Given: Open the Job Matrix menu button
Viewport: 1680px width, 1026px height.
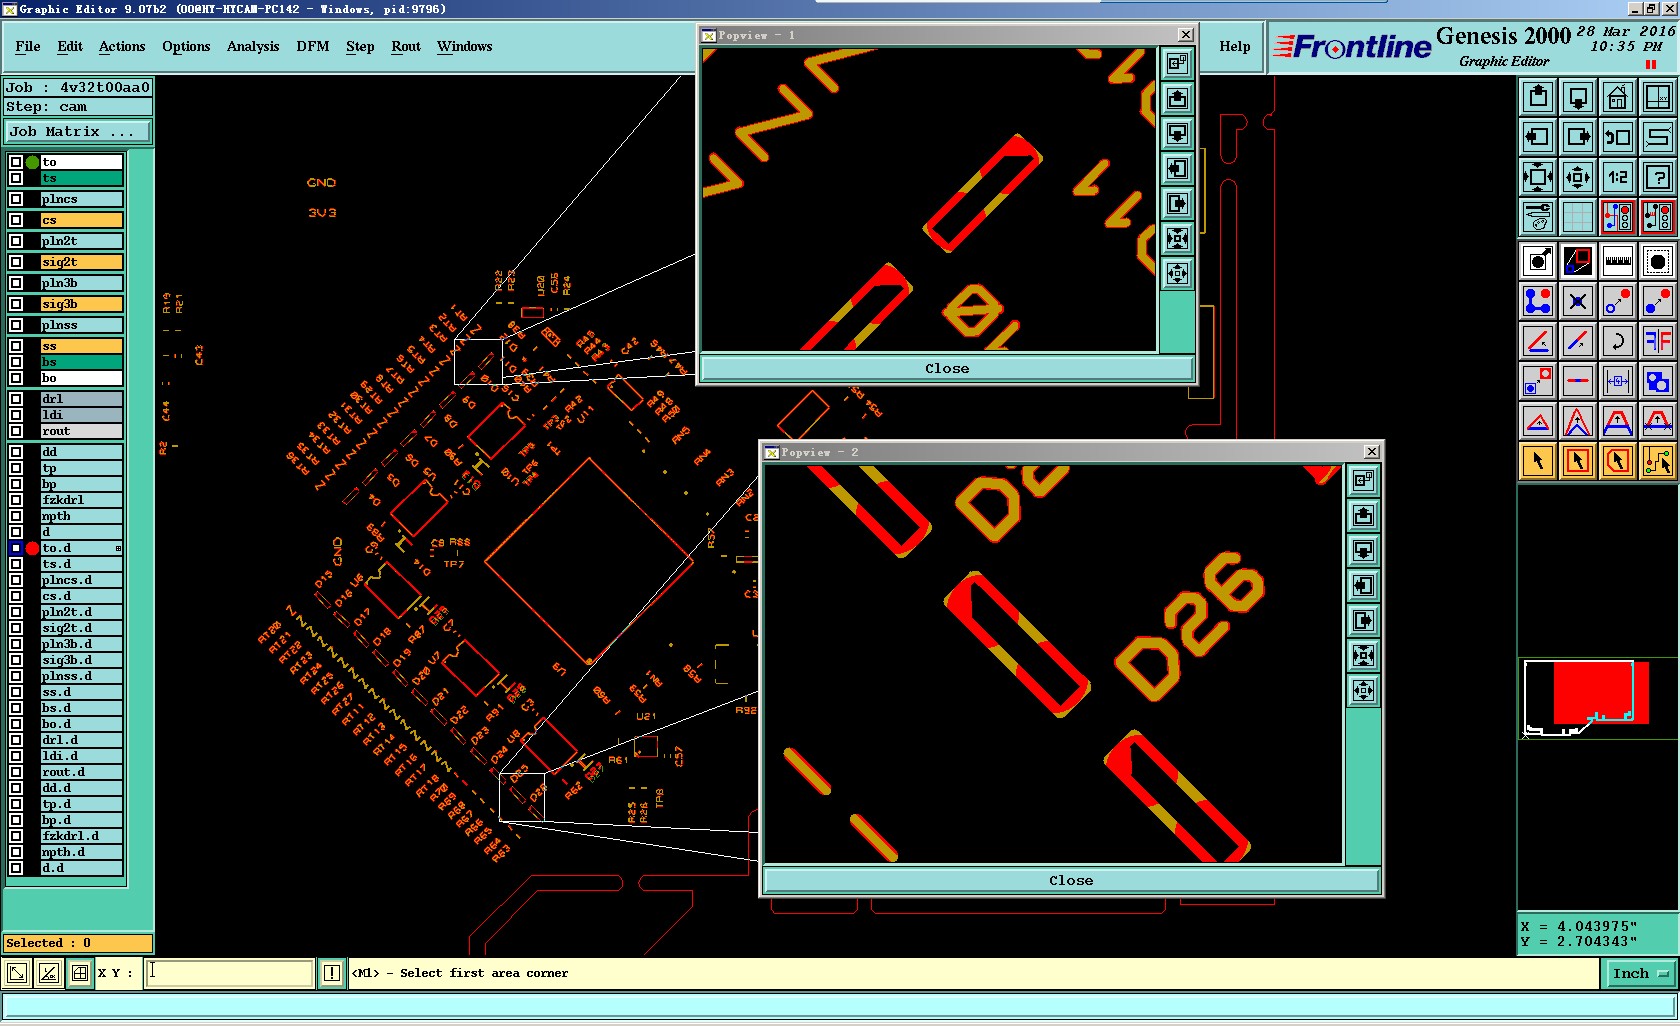Looking at the screenshot, I should [78, 132].
